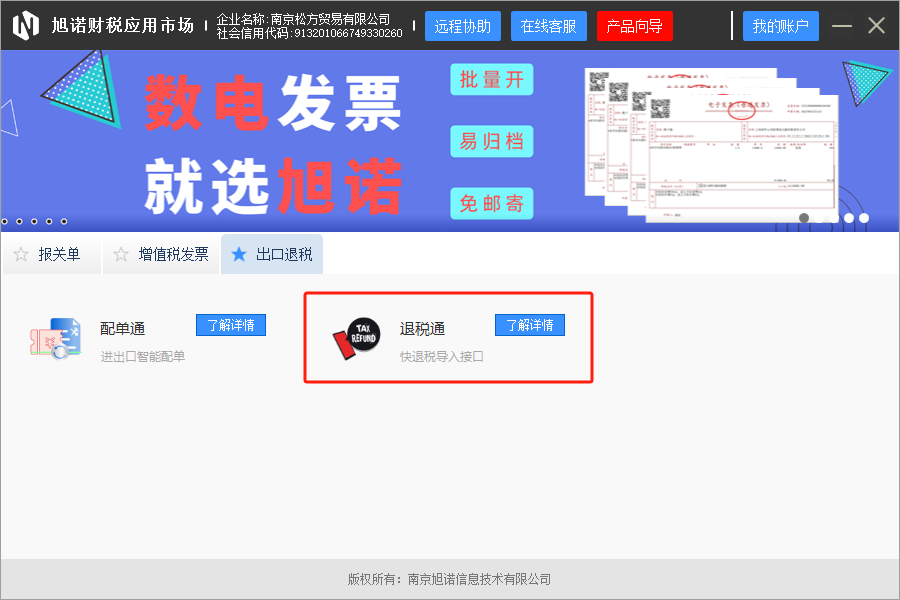Image resolution: width=900 pixels, height=600 pixels.
Task: Click the 易归档 banner tag
Action: coord(492,141)
